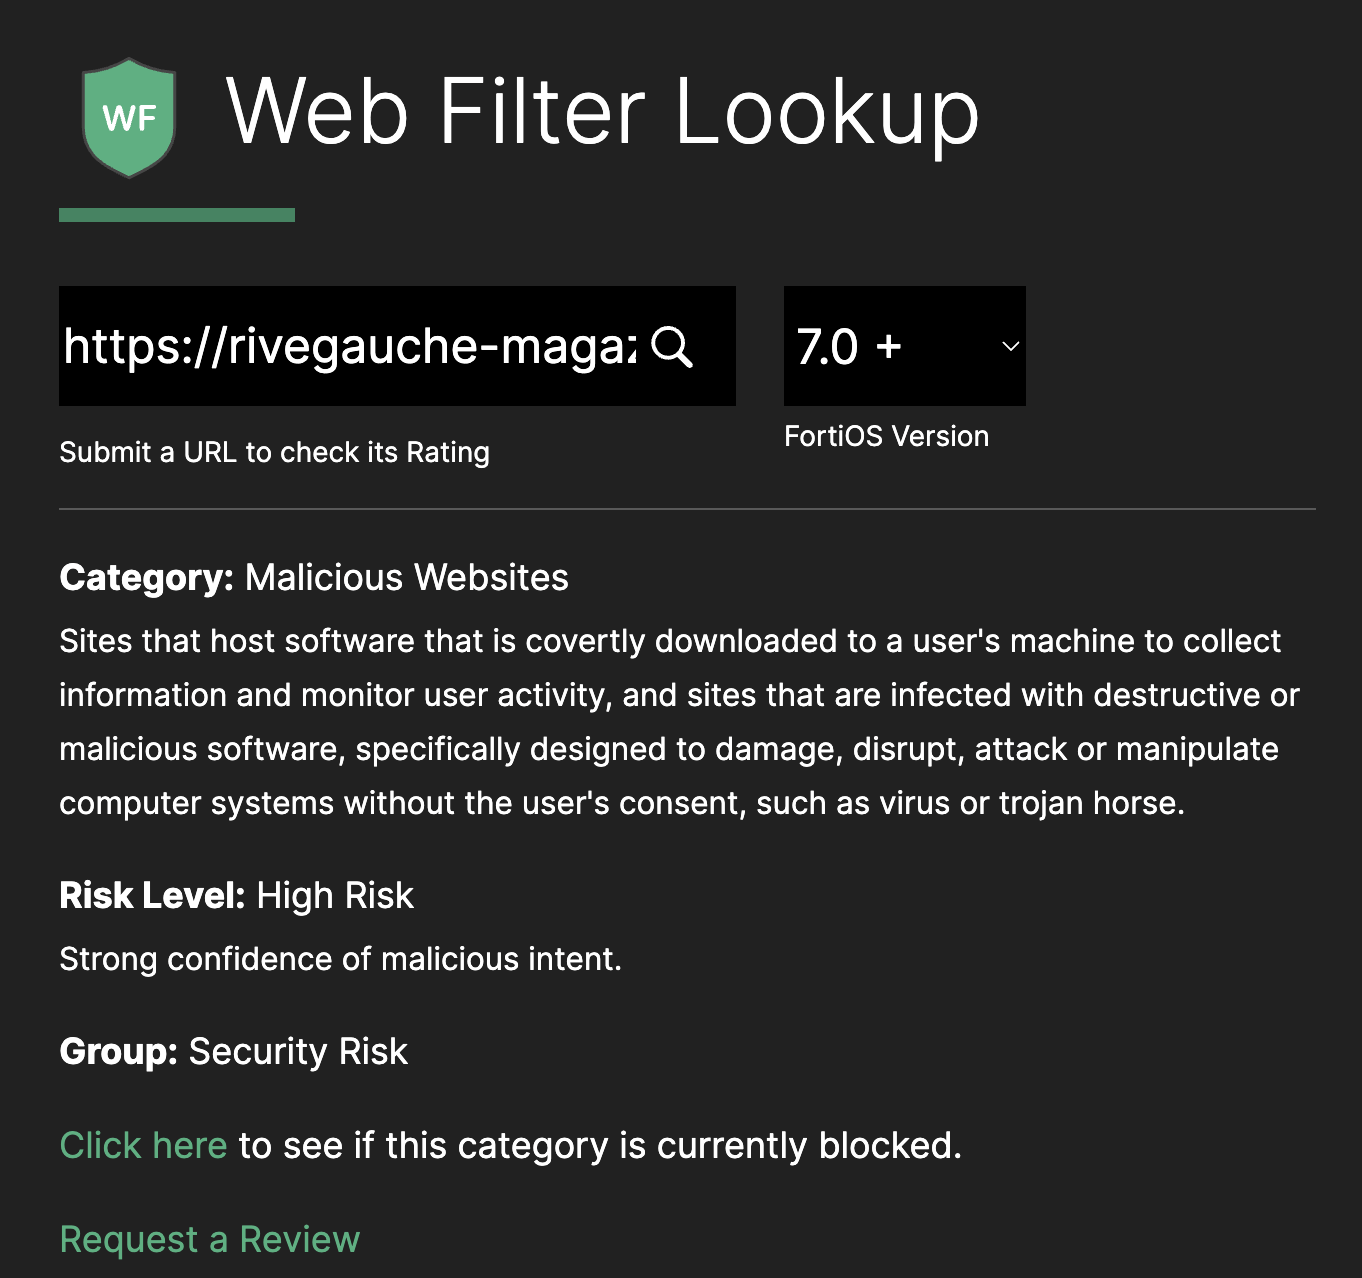Focus the URL lookup input field
Screen dimensions: 1362x1278
[350, 347]
